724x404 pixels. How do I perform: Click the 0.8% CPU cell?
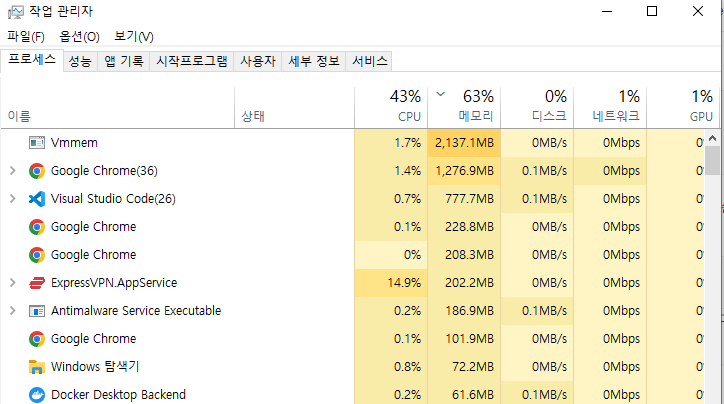391,367
